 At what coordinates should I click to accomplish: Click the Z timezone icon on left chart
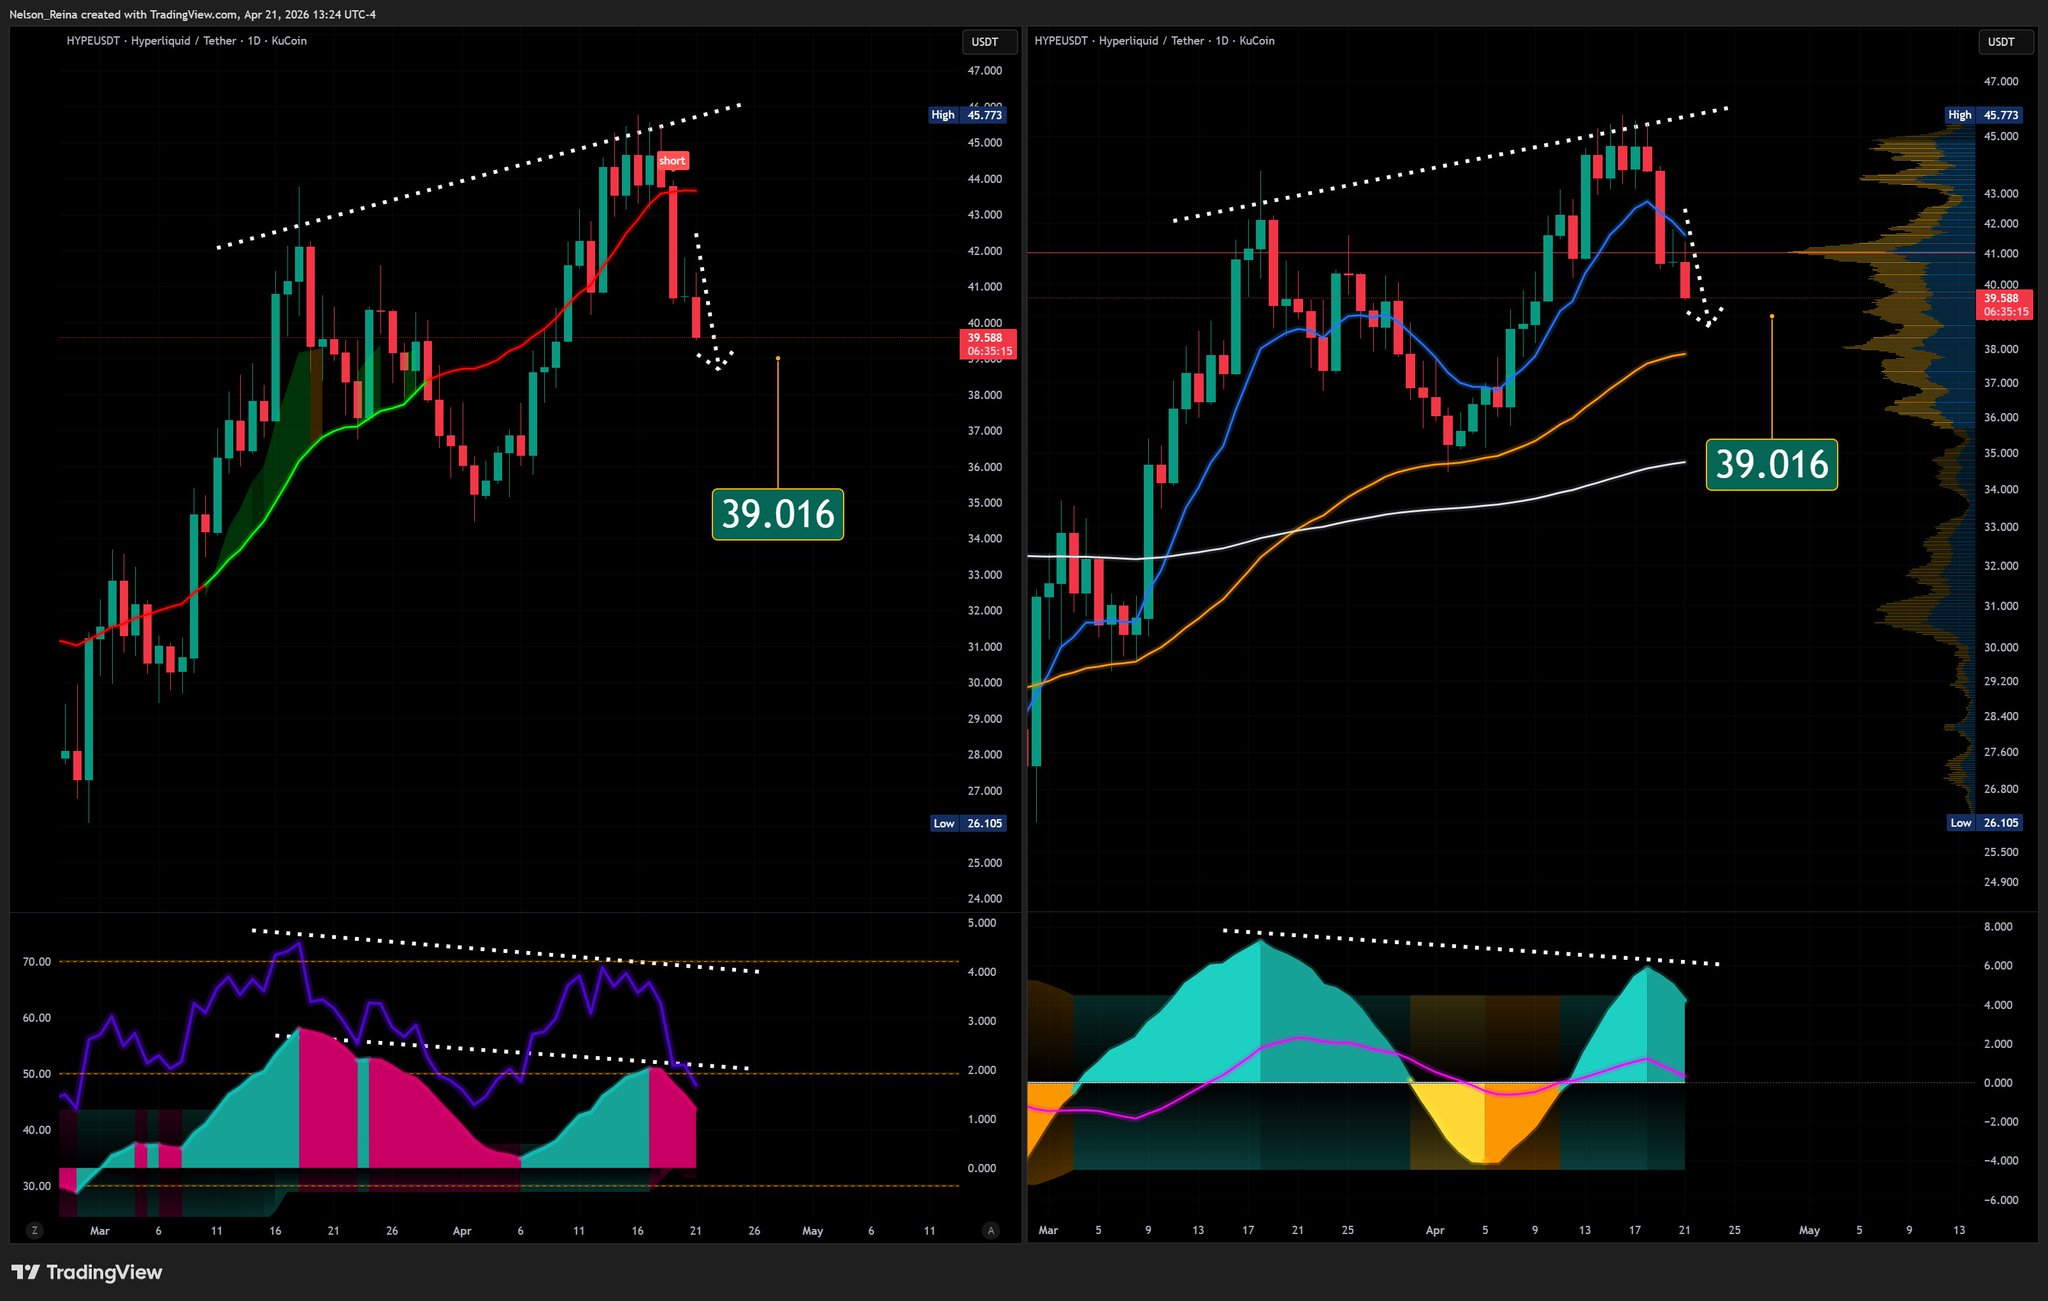[x=35, y=1231]
